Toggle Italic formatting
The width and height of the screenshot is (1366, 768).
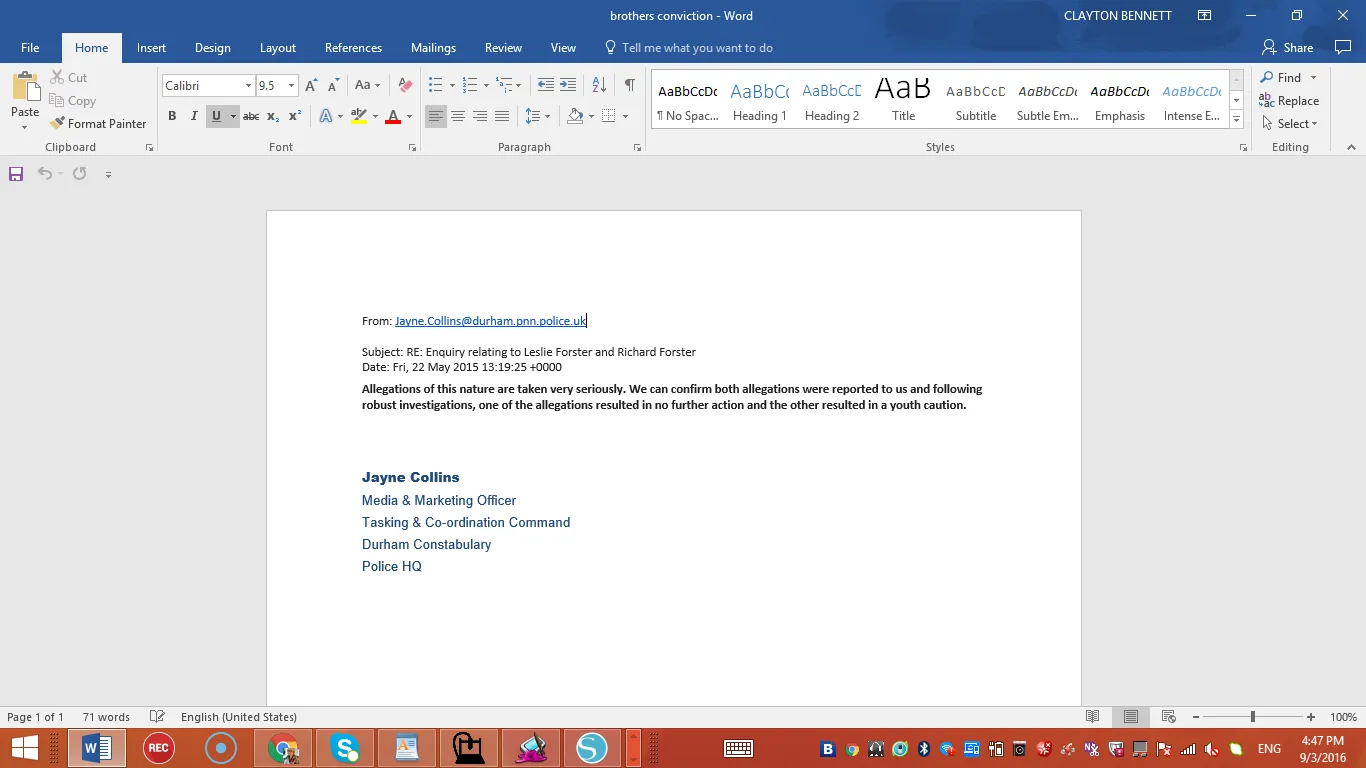click(194, 116)
